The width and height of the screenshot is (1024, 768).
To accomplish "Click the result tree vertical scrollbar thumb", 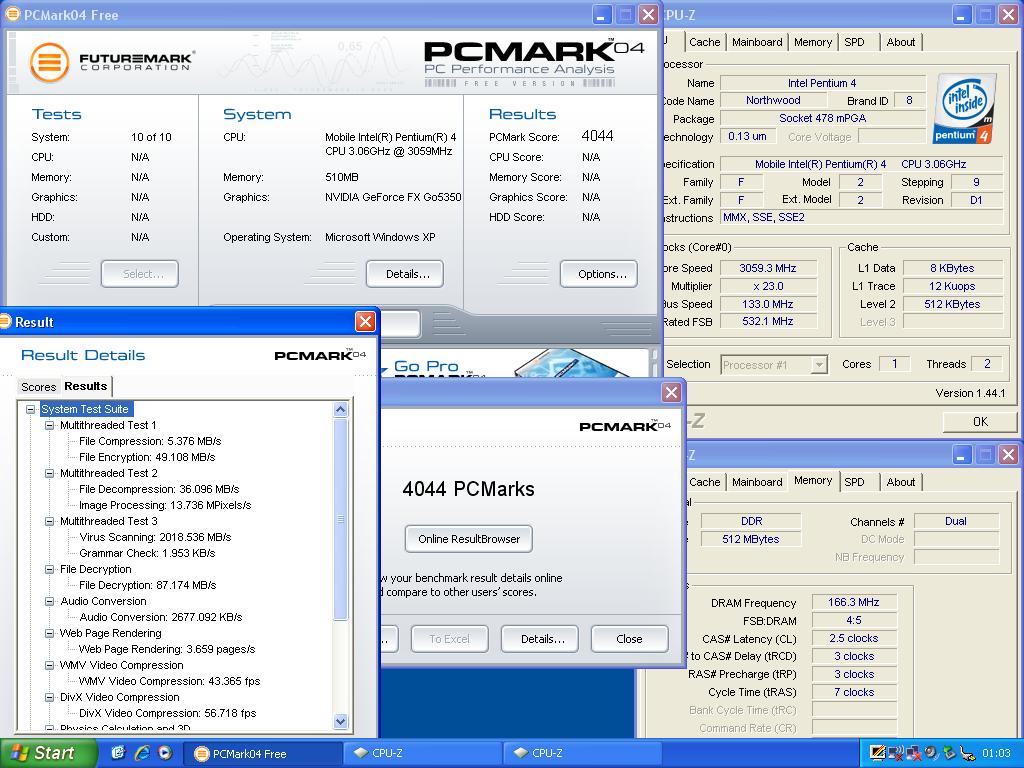I will pyautogui.click(x=340, y=519).
